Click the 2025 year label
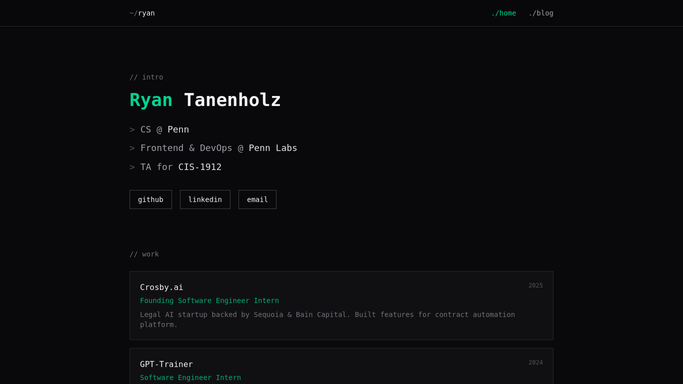 tap(535, 286)
